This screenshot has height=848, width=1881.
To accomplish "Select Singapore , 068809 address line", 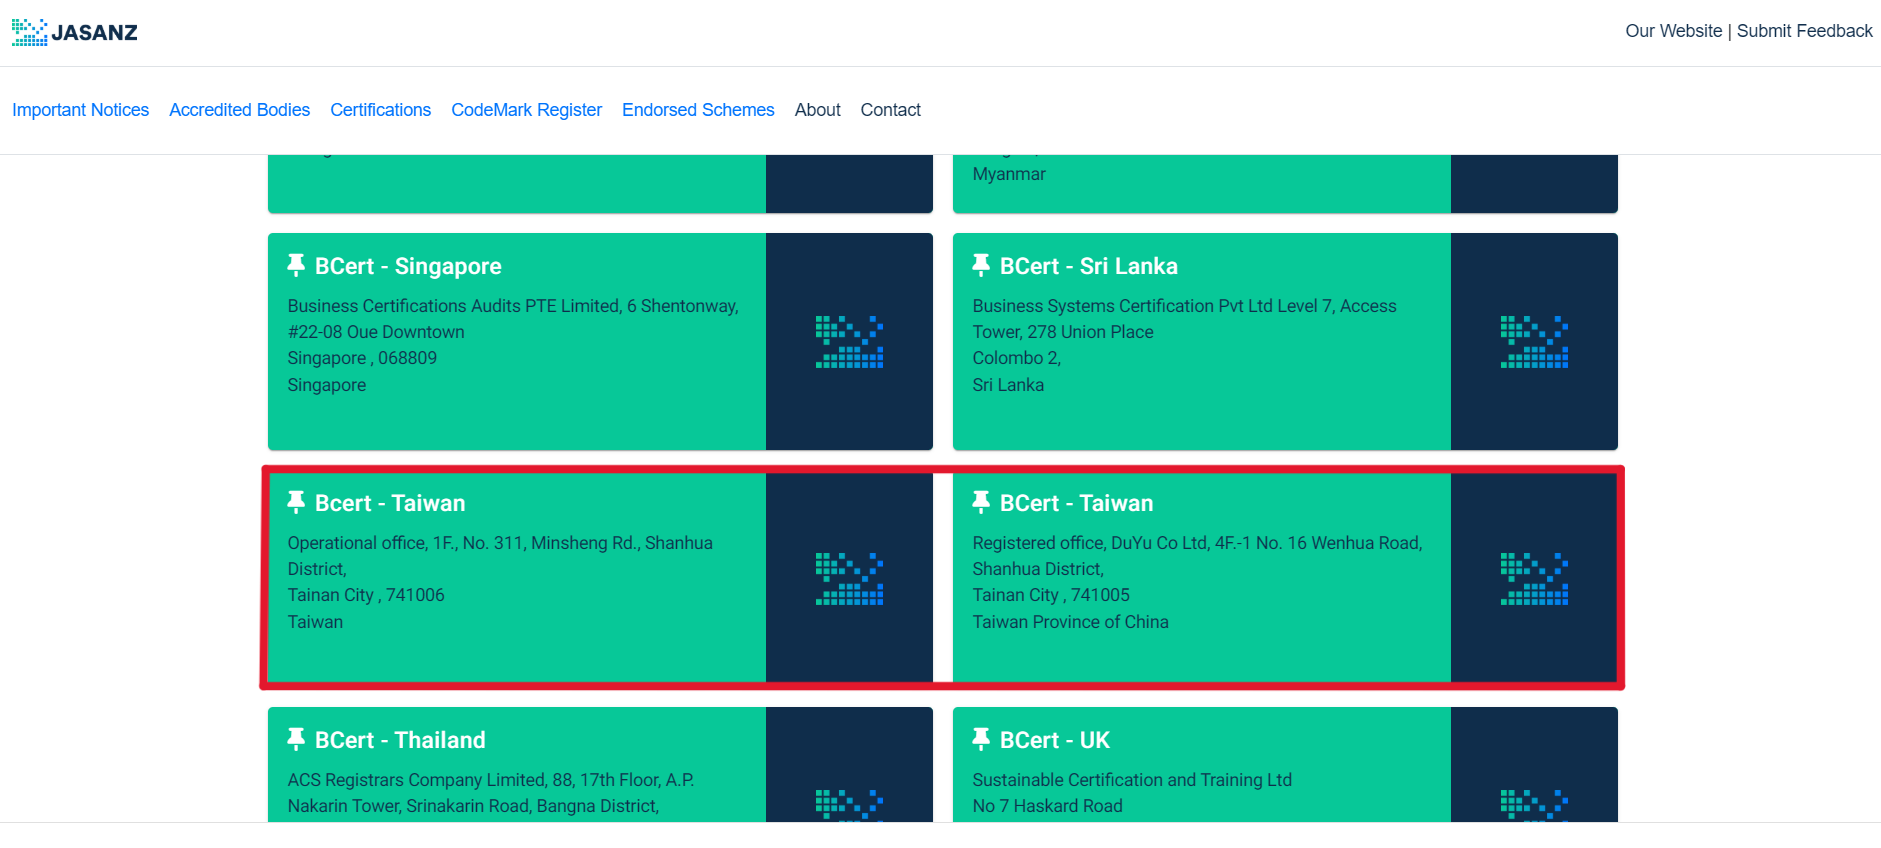I will (362, 358).
